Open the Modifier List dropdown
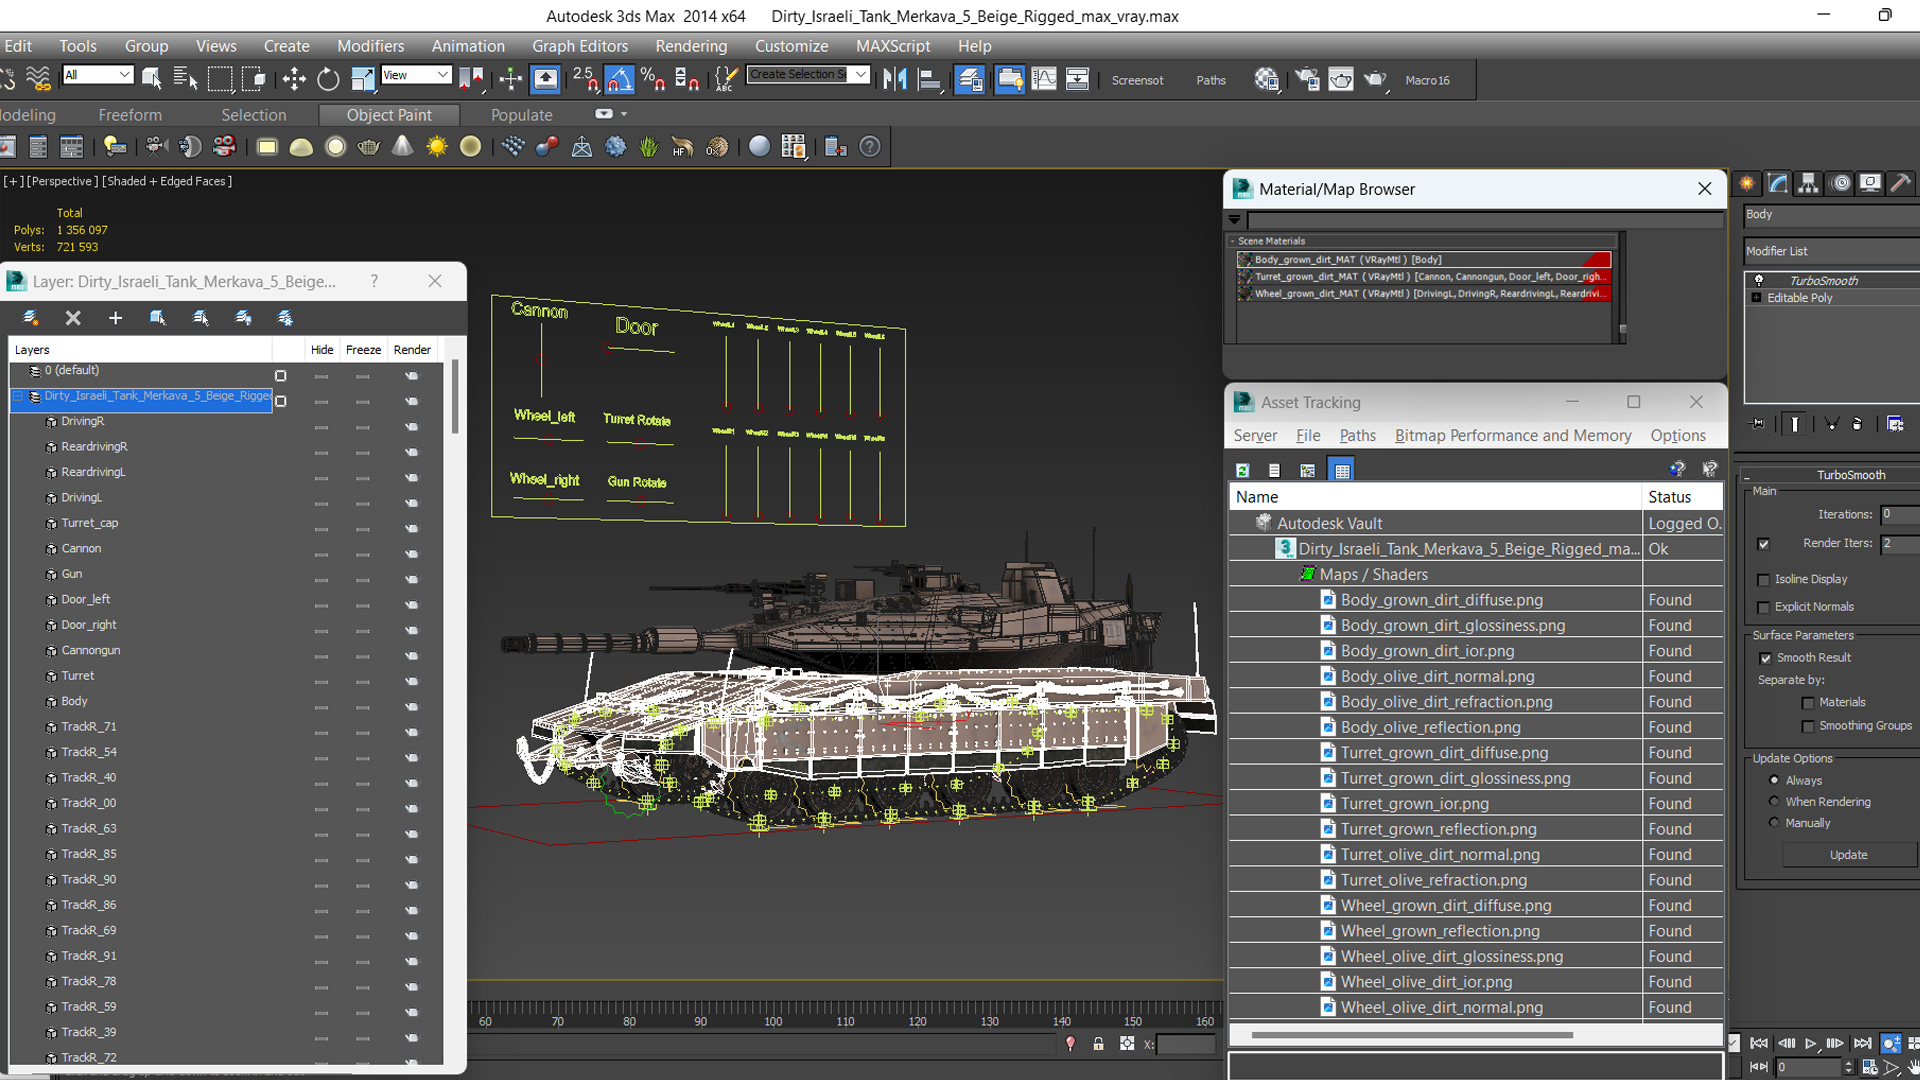The width and height of the screenshot is (1920, 1080). pos(1831,251)
